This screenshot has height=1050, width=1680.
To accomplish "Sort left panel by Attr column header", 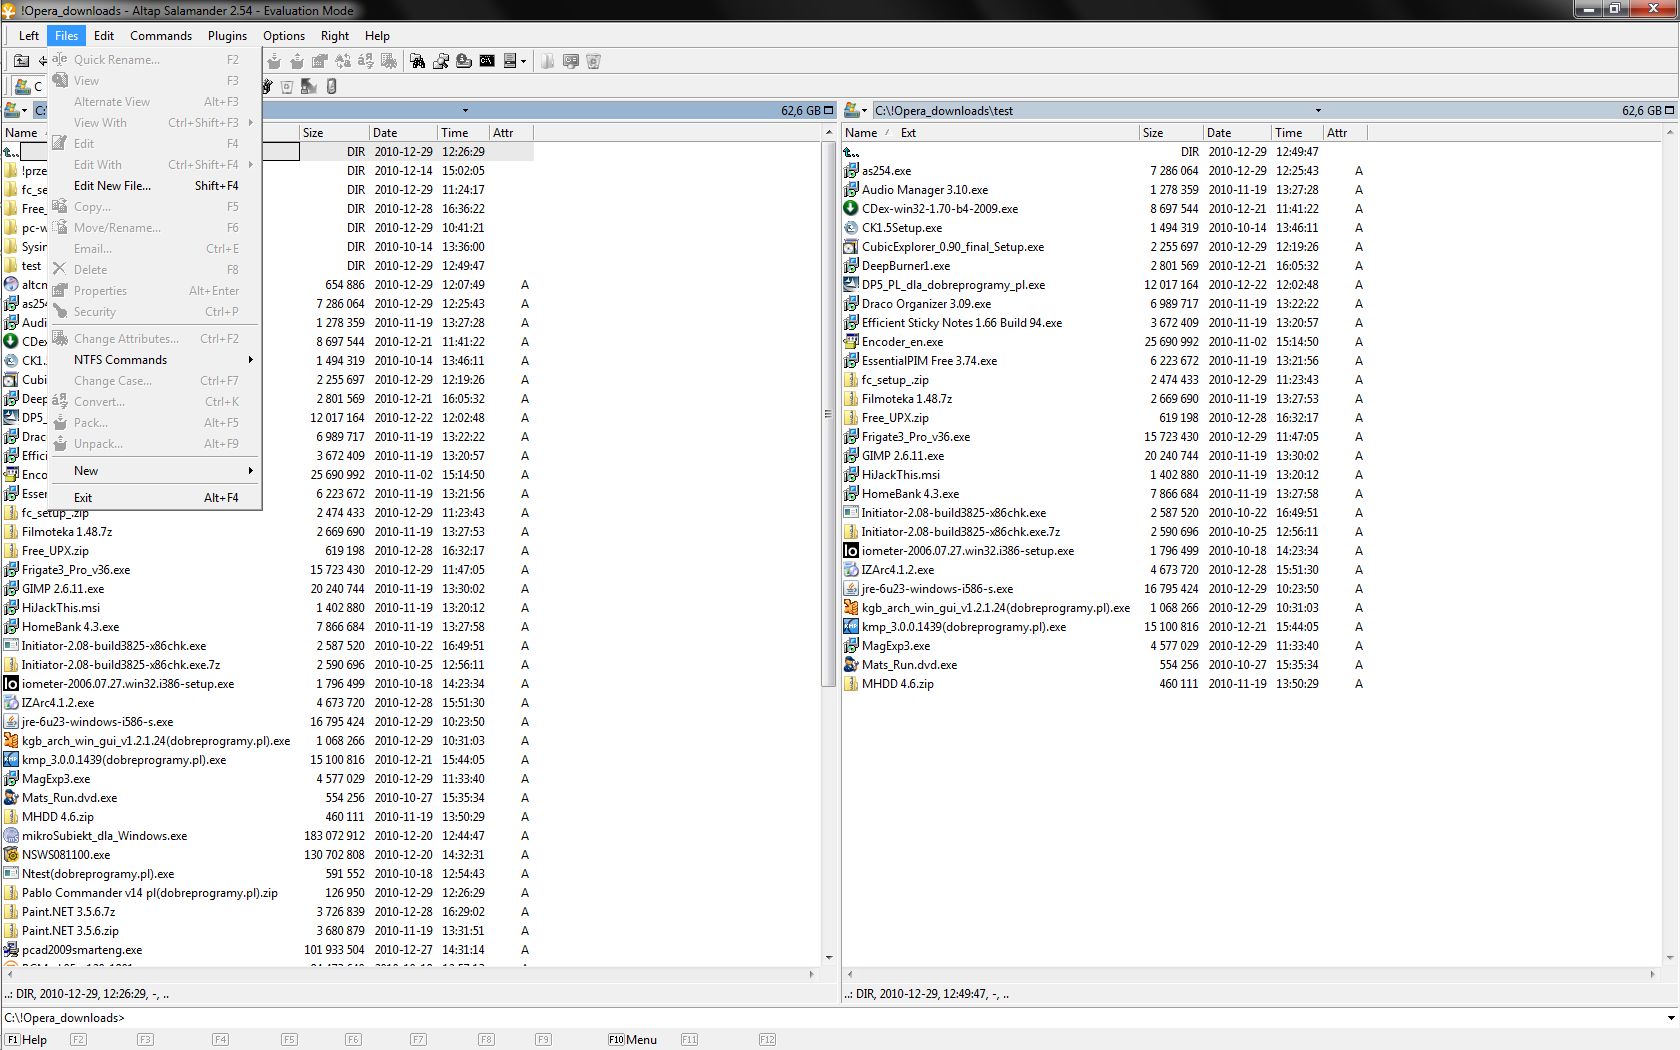I will coord(510,132).
